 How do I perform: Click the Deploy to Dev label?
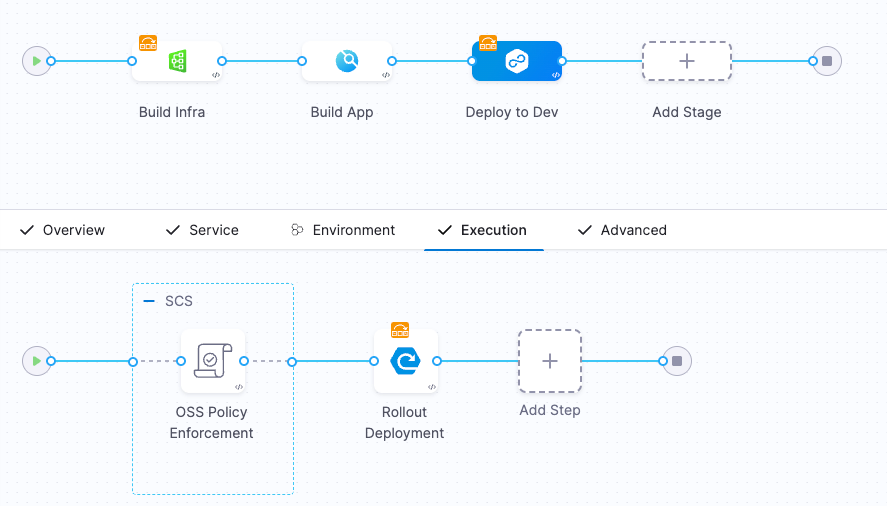[x=511, y=112]
